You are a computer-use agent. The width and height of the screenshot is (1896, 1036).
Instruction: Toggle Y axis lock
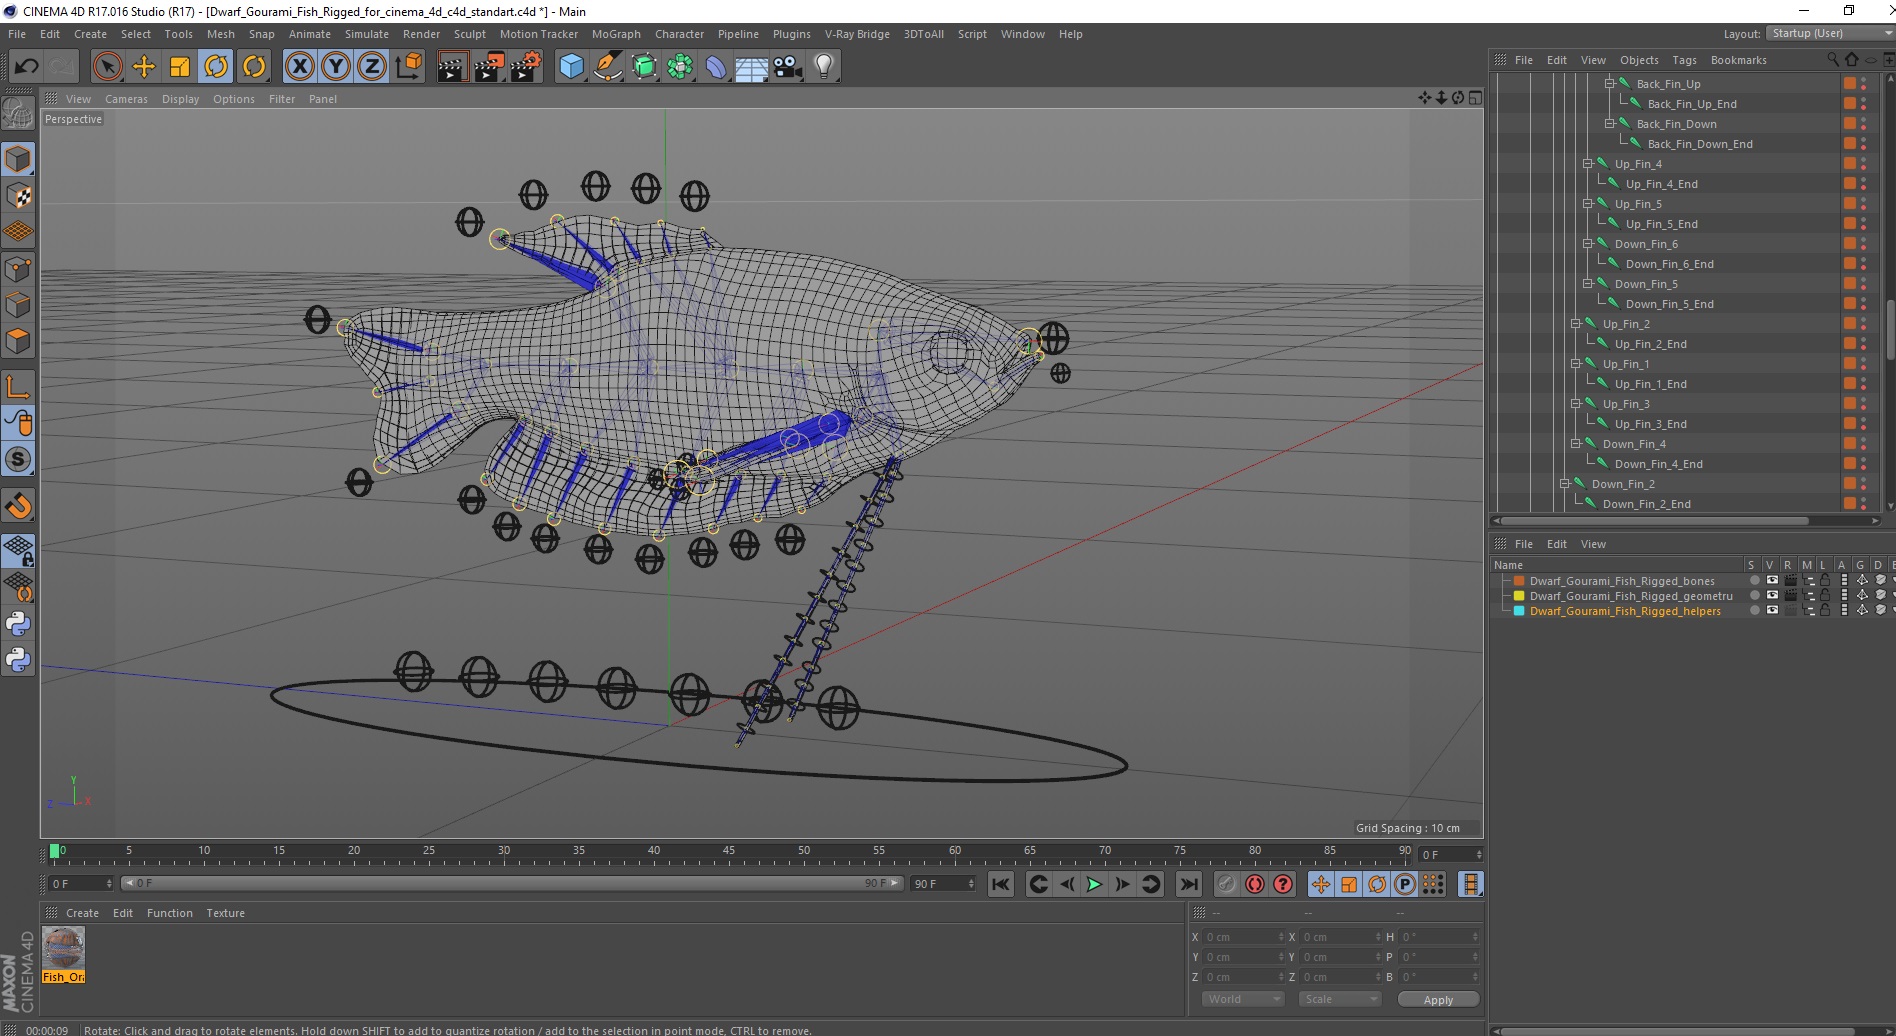336,67
